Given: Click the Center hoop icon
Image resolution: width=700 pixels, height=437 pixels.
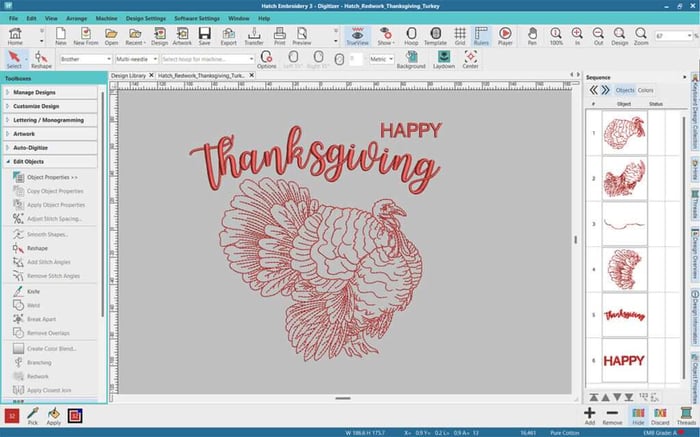Looking at the screenshot, I should click(x=470, y=59).
